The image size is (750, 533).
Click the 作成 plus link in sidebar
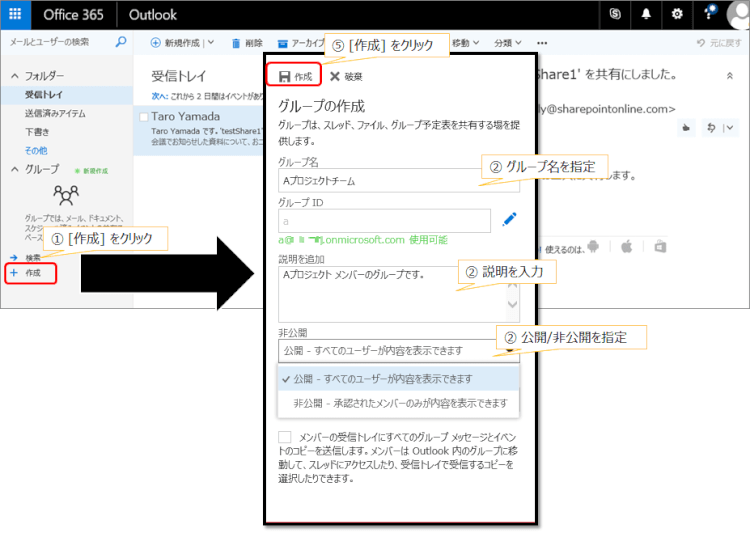click(x=31, y=273)
